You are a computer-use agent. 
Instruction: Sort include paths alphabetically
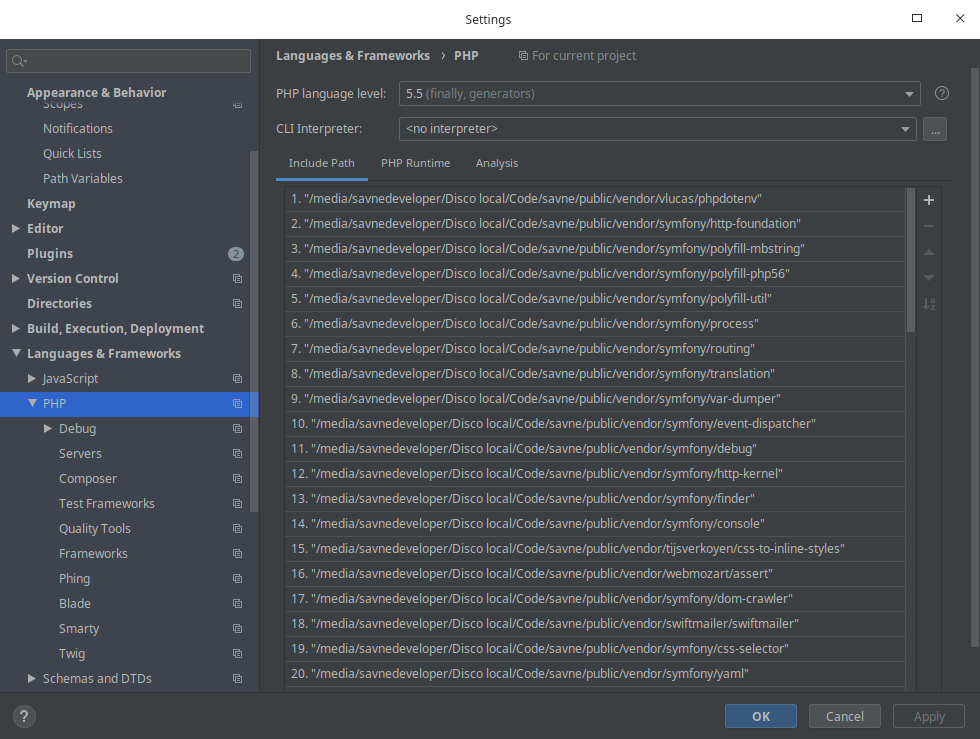[x=928, y=304]
